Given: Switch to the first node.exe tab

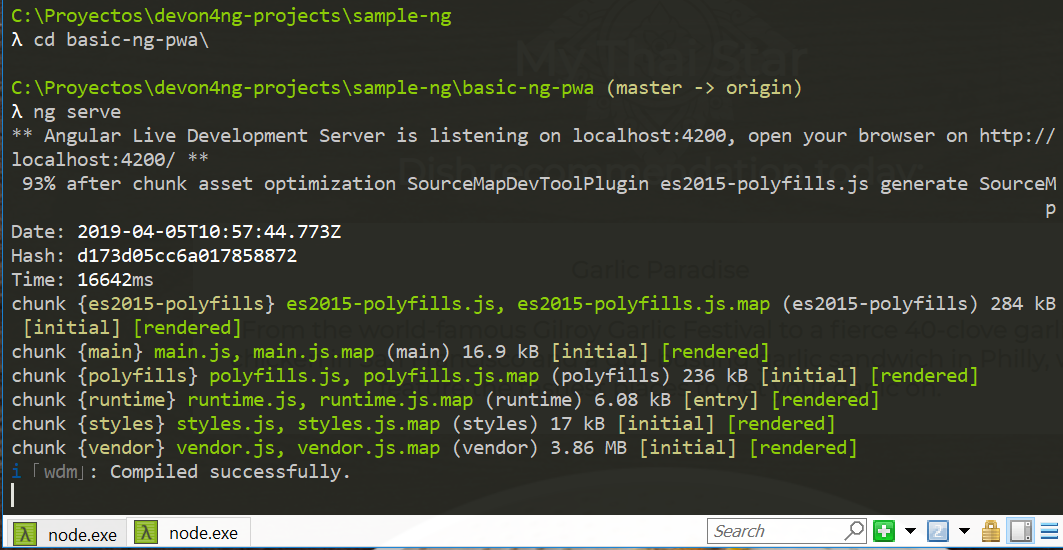Looking at the screenshot, I should (x=81, y=534).
